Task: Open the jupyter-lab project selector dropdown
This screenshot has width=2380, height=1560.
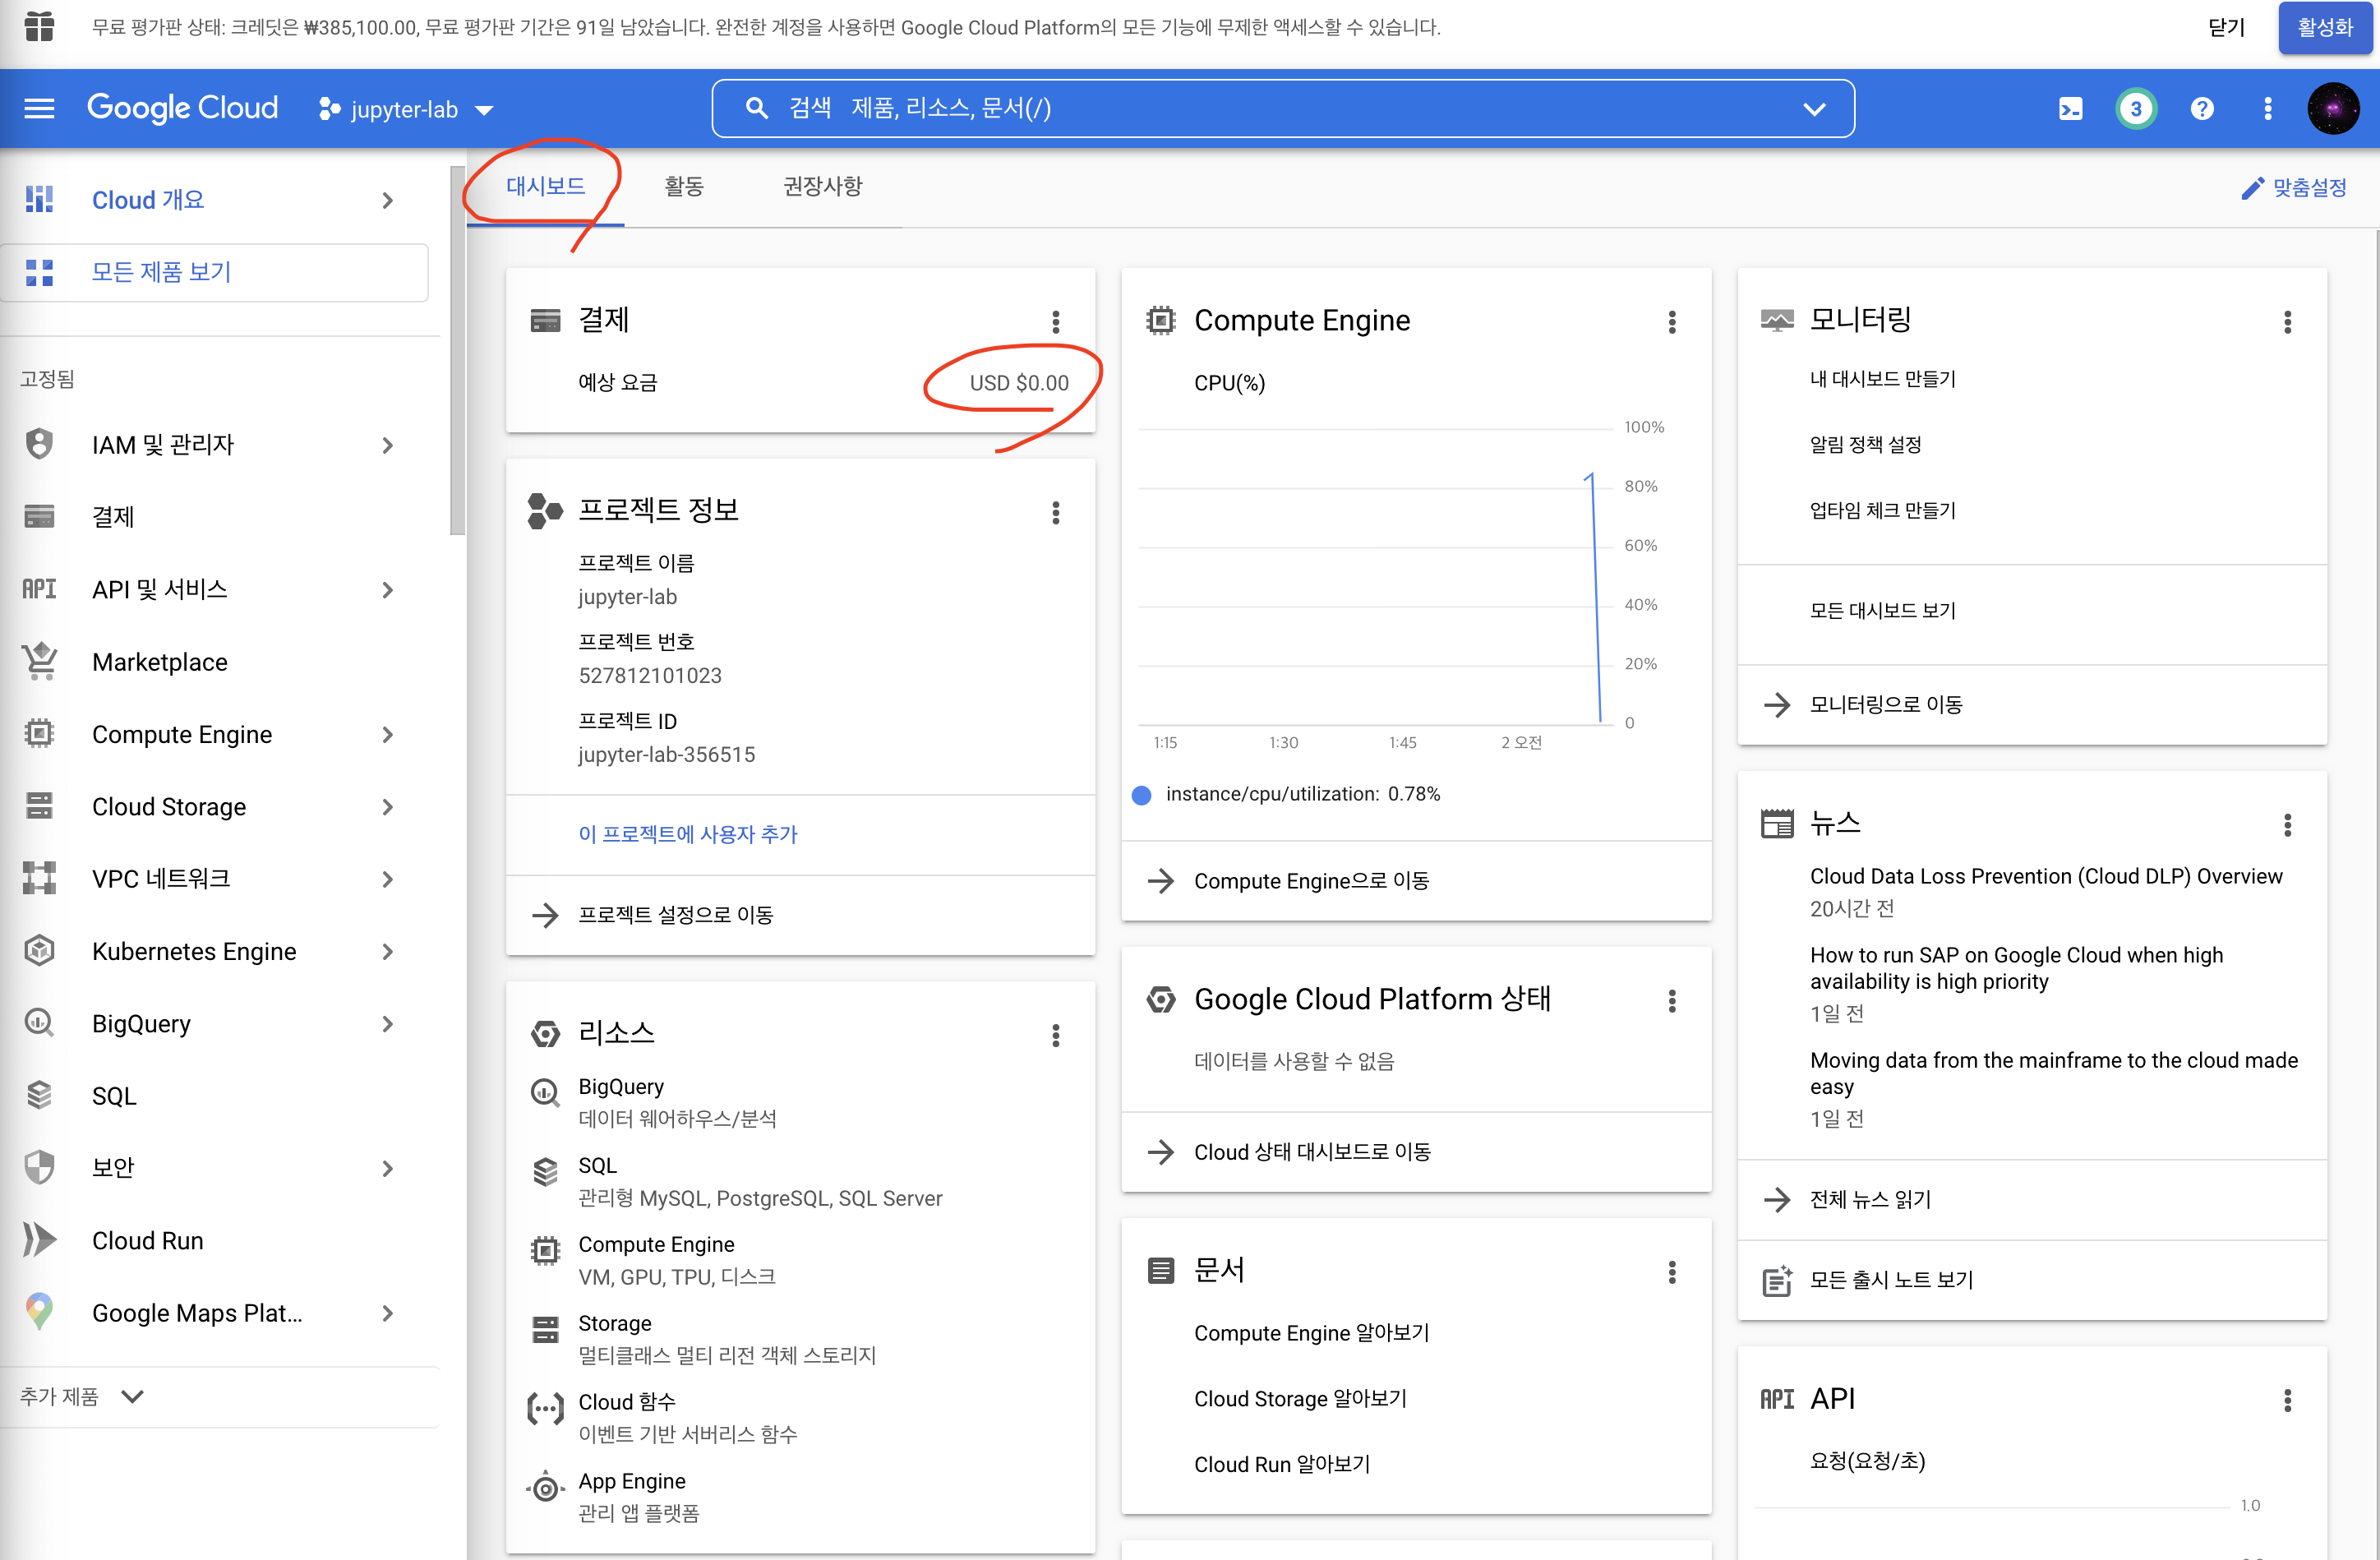Action: point(406,109)
